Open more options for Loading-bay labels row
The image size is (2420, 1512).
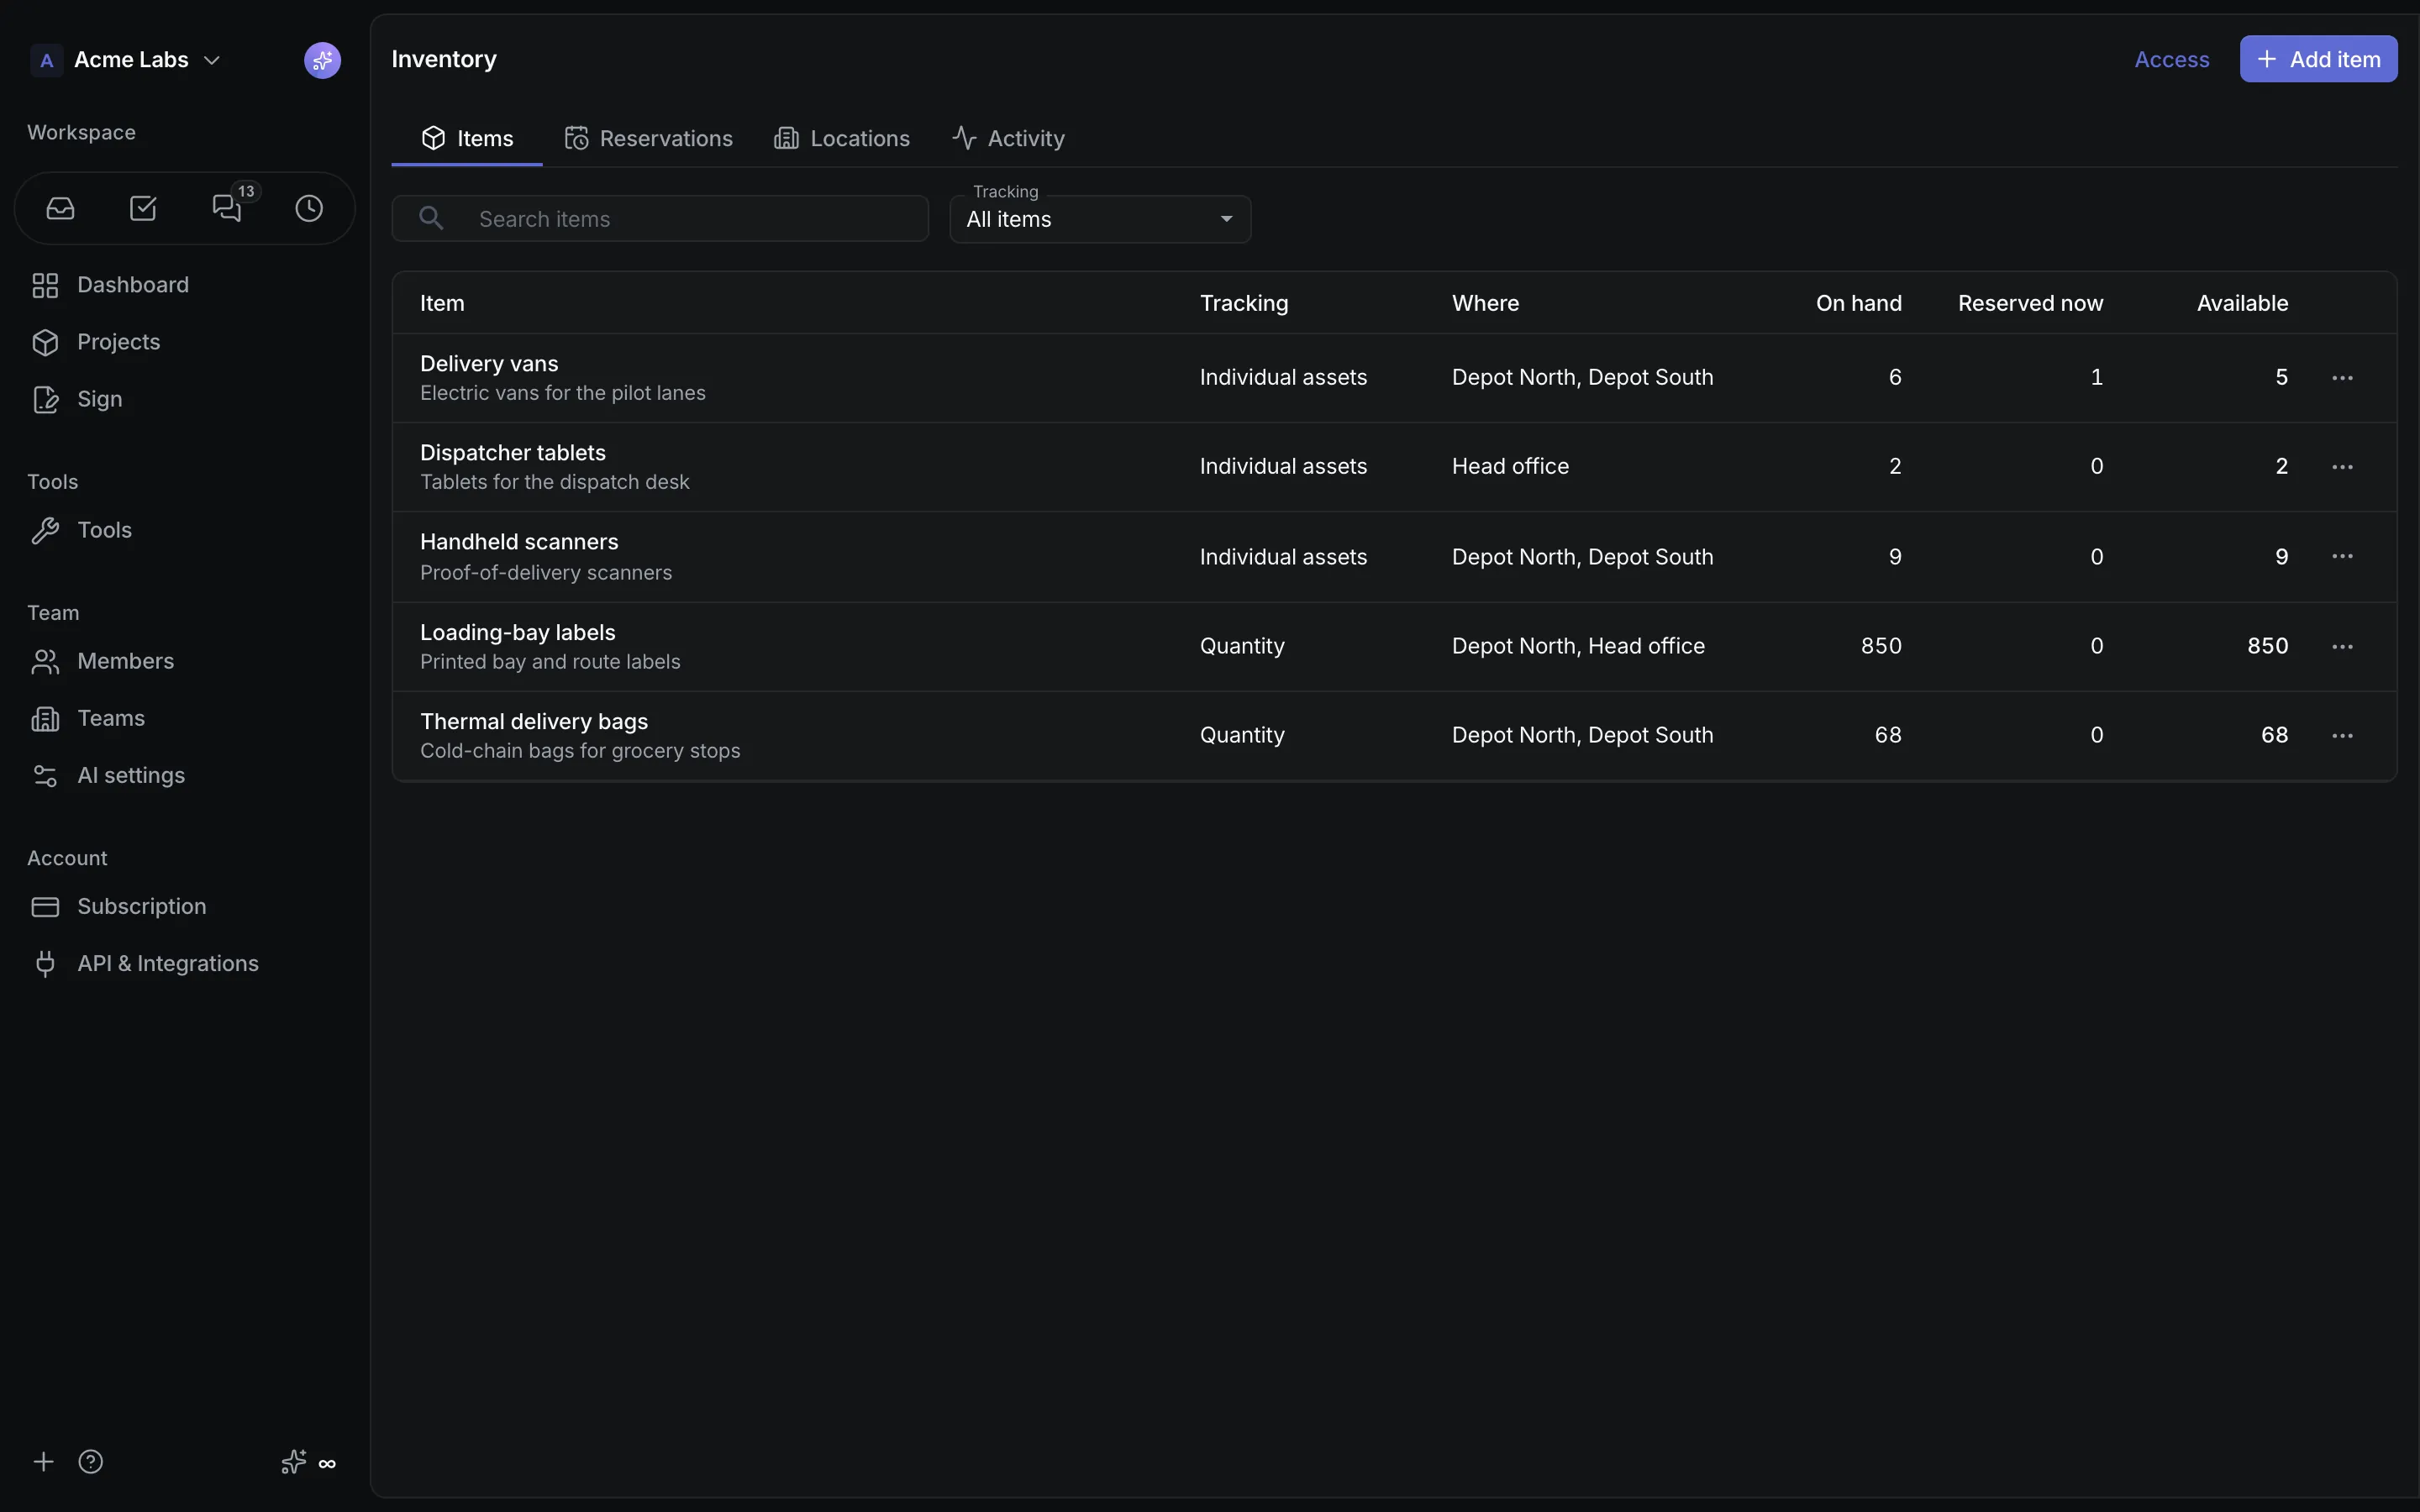2342,647
